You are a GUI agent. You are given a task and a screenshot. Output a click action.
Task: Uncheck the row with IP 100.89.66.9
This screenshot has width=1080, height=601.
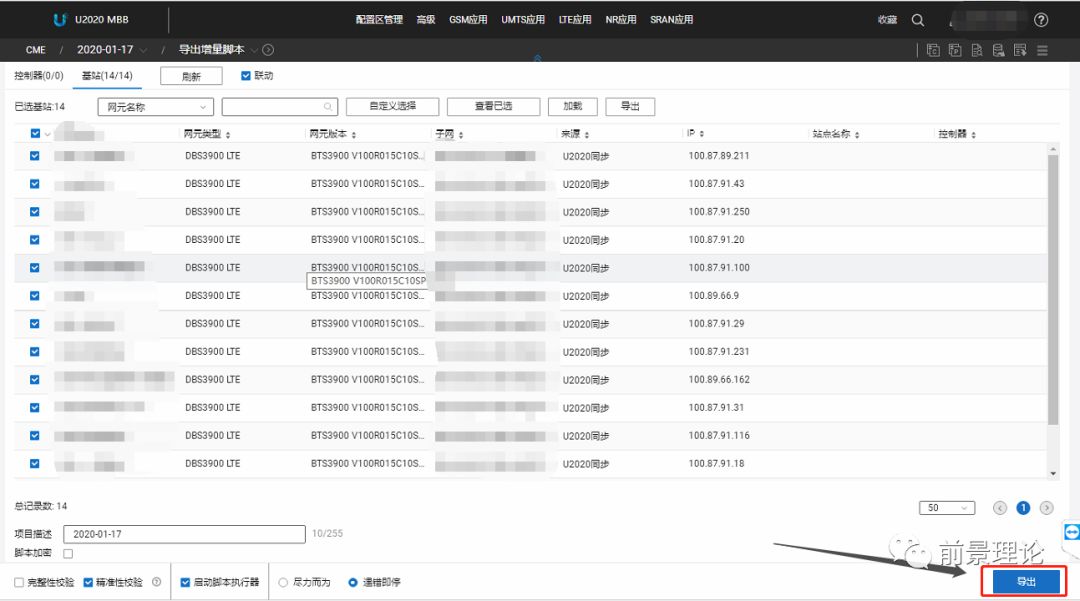(34, 296)
